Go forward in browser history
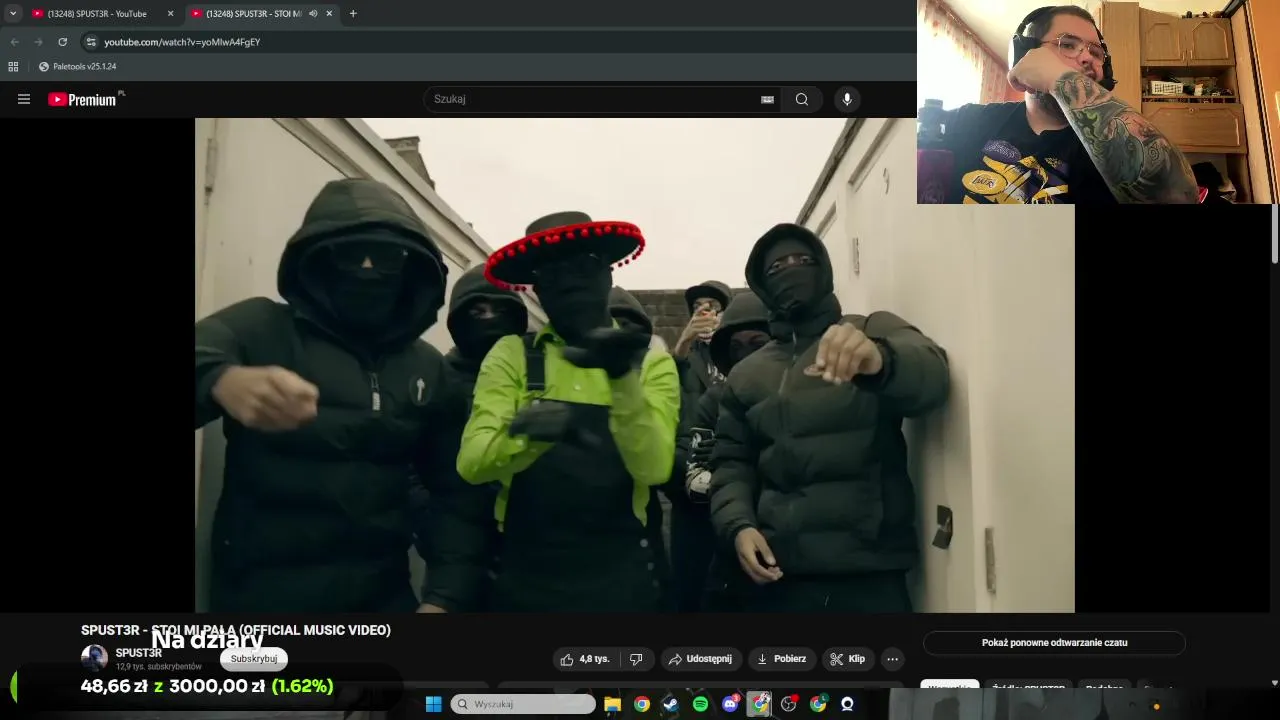1280x720 pixels. pyautogui.click(x=38, y=42)
